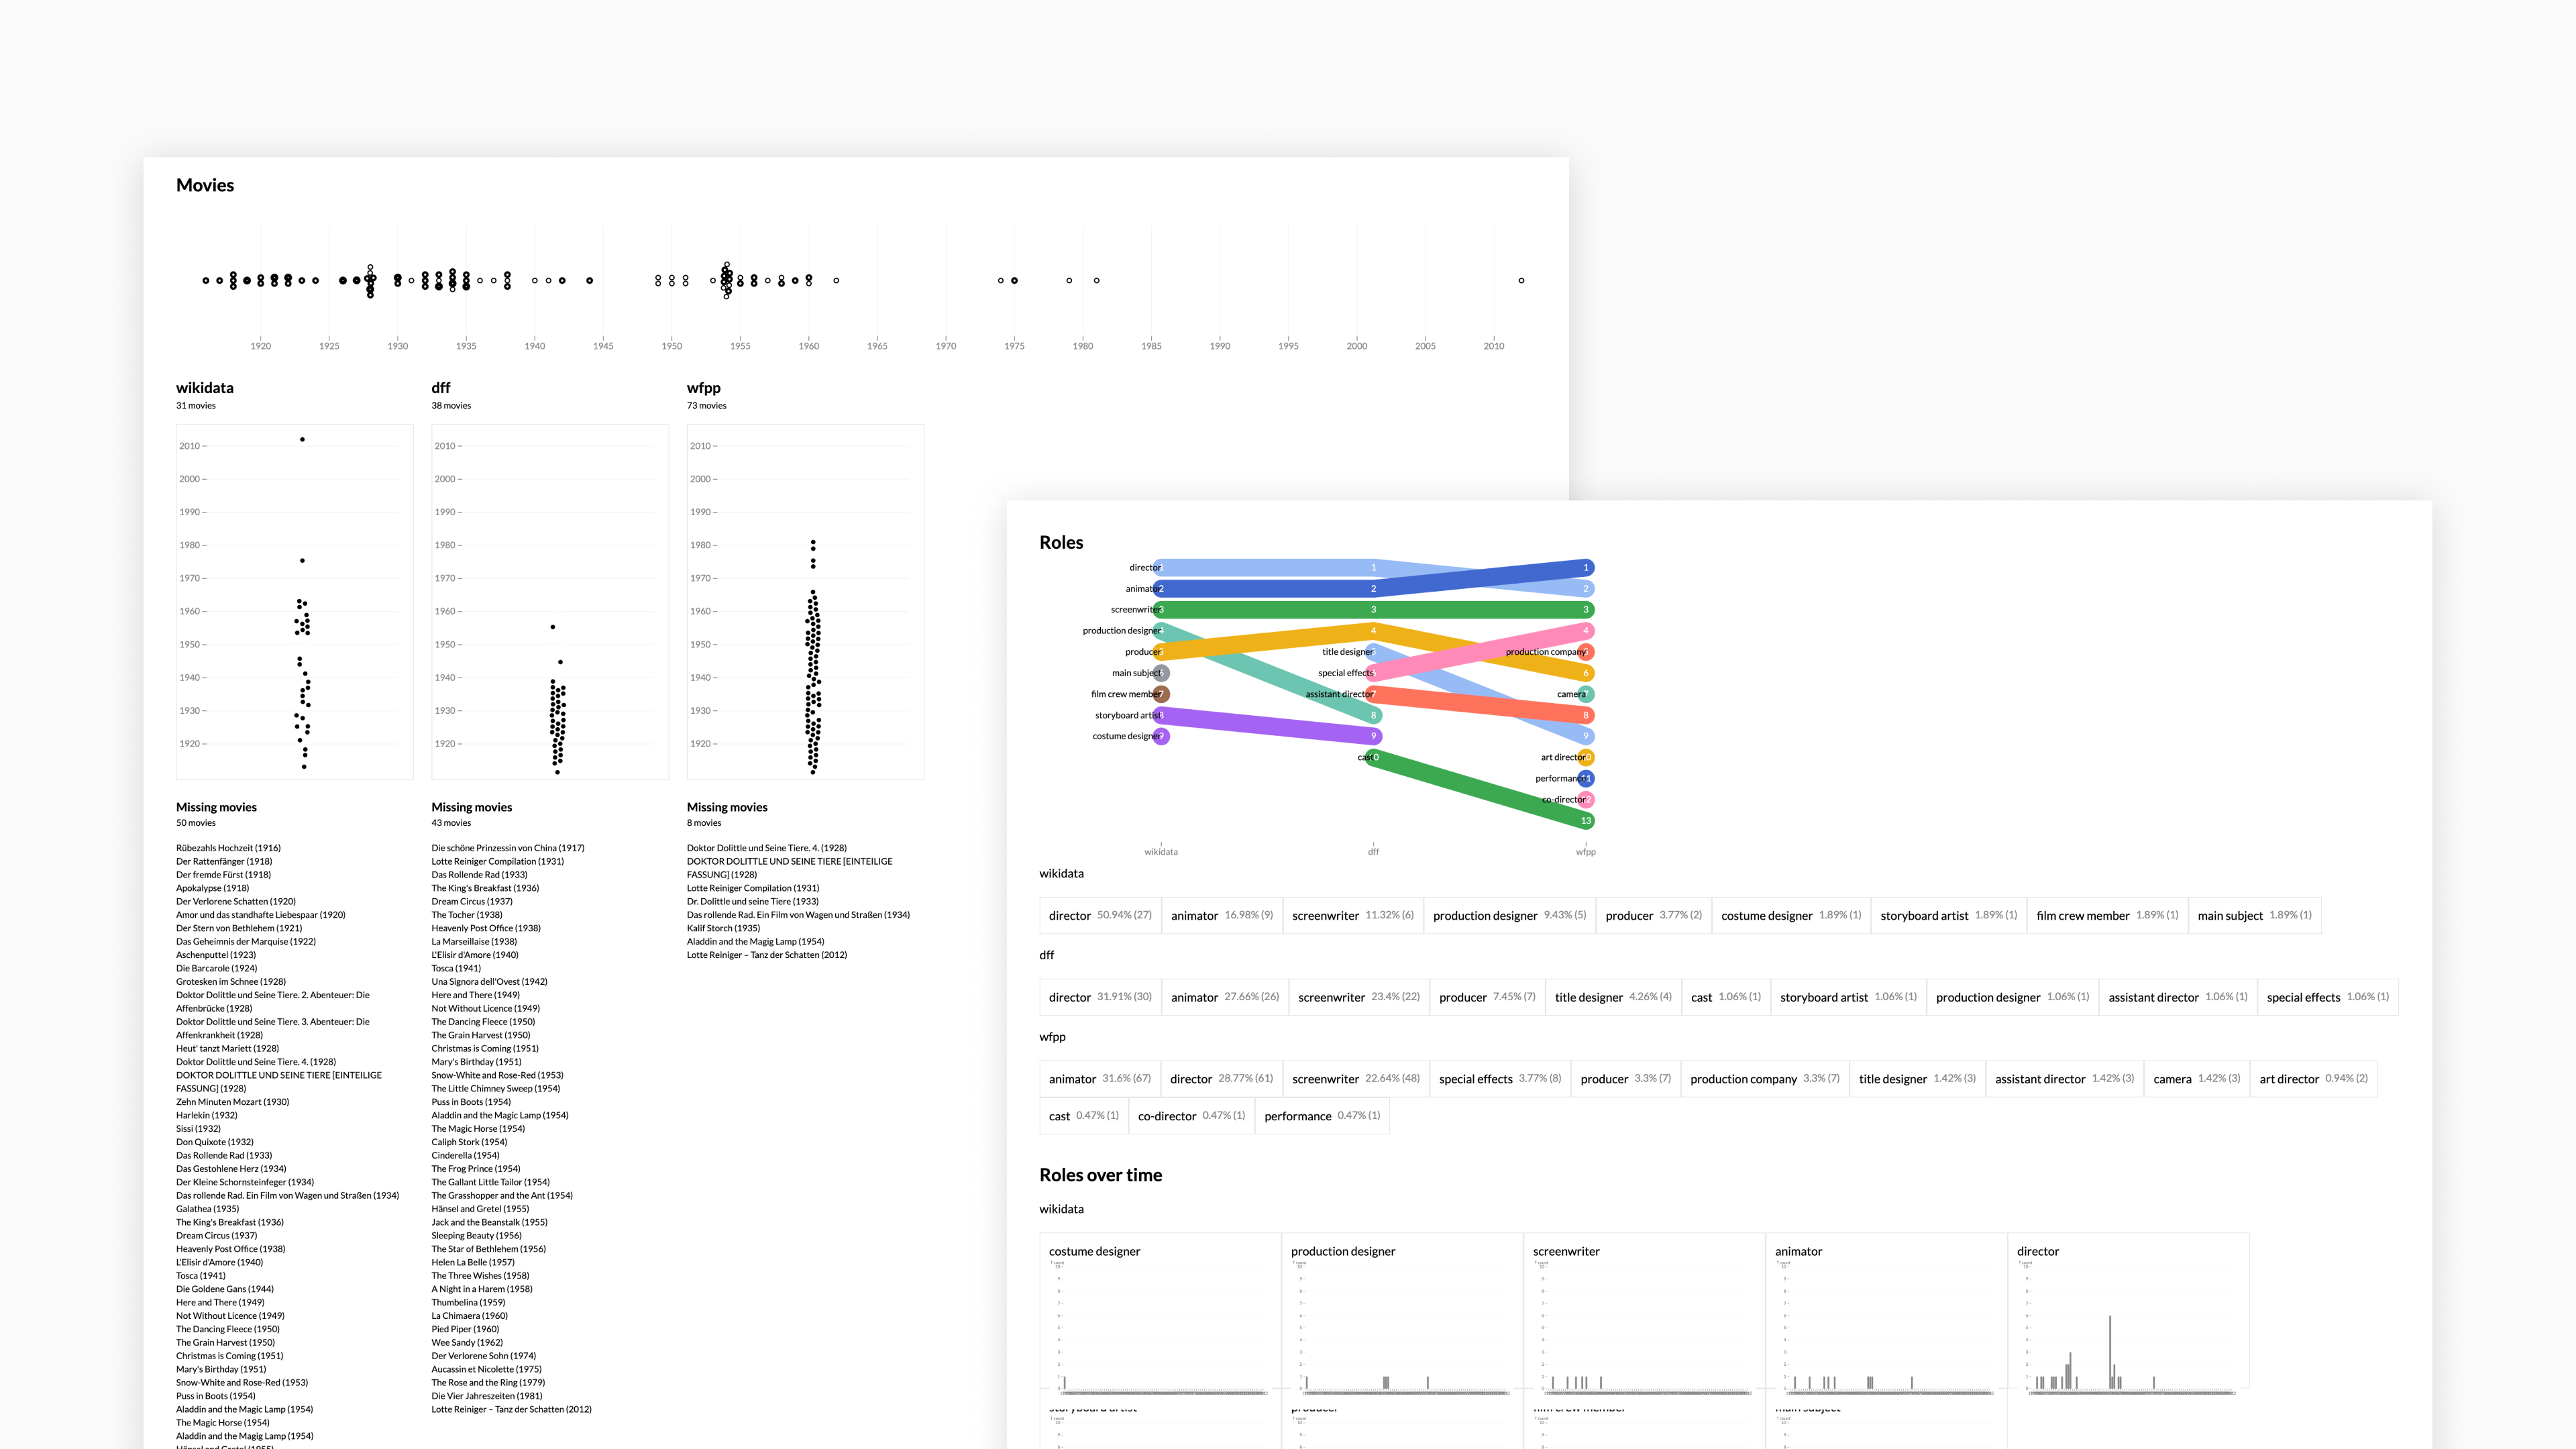Open the 'costume designer' chart in Roles over time

click(x=1160, y=1311)
